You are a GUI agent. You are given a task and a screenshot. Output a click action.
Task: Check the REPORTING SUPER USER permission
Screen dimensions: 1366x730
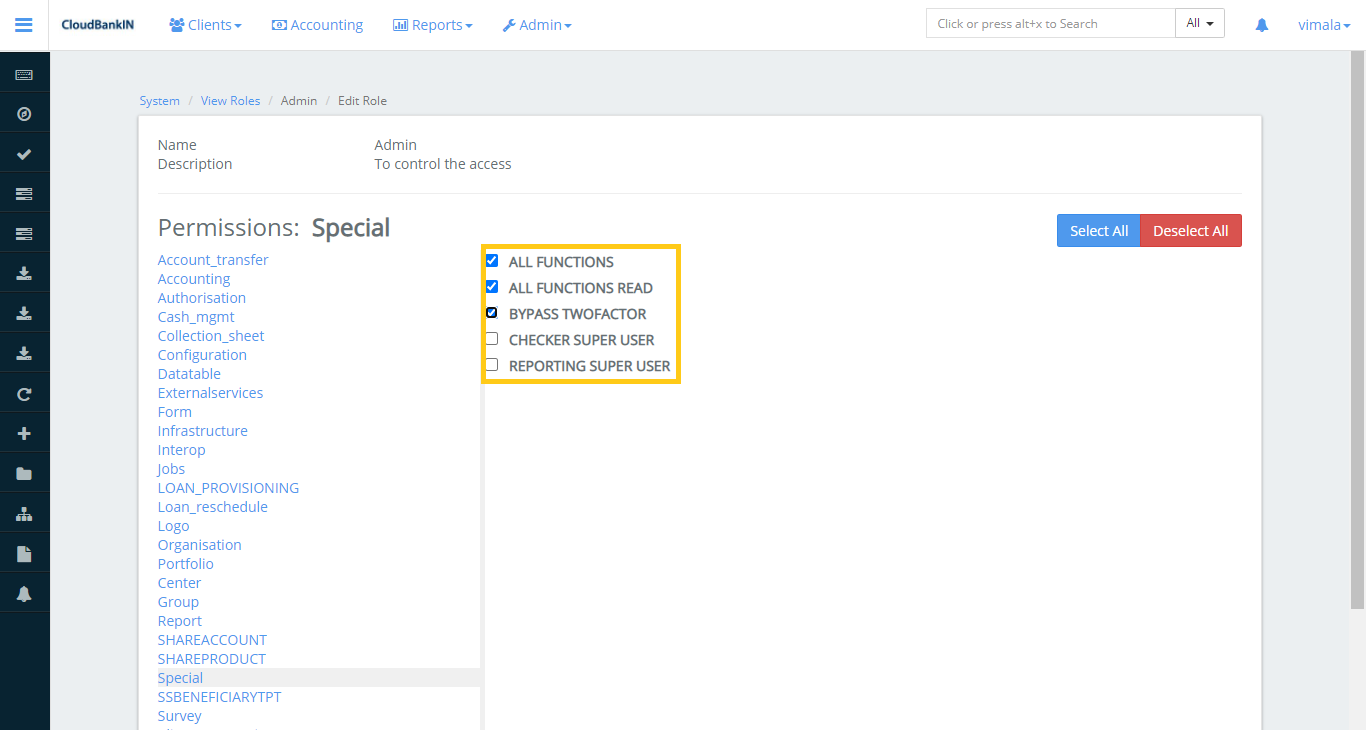(x=491, y=364)
